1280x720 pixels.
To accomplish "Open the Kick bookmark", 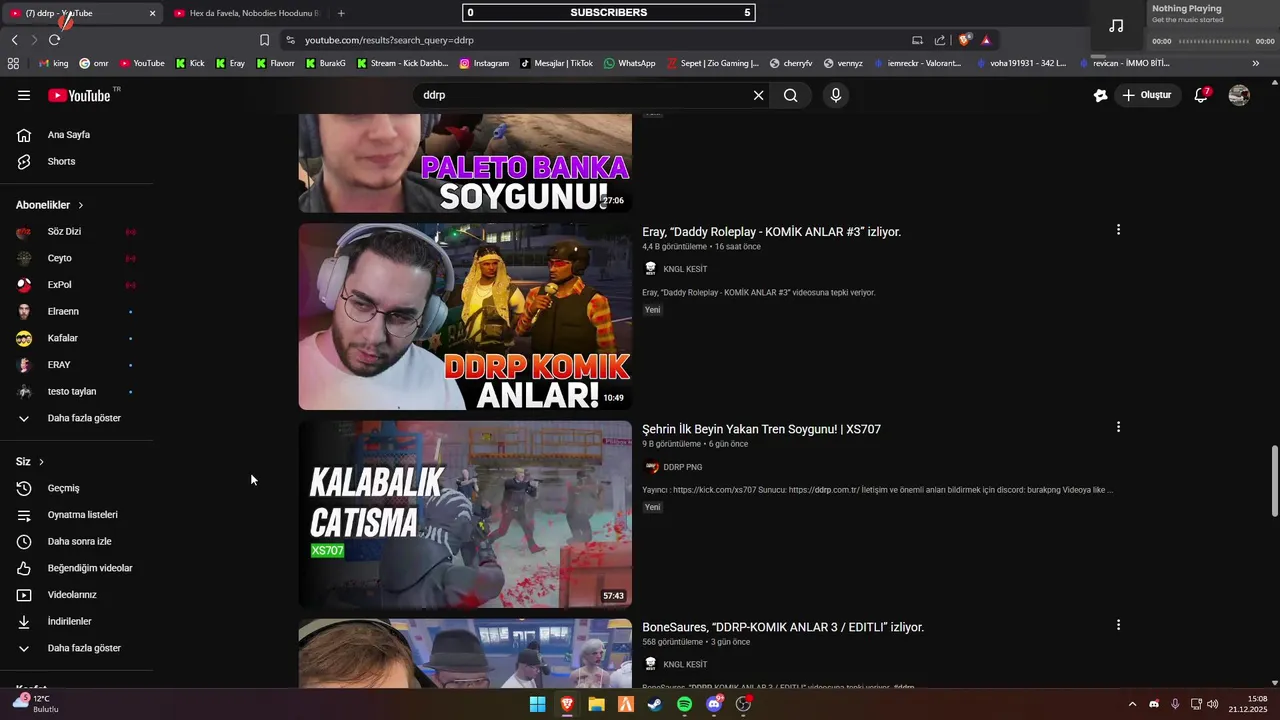I will click(190, 63).
